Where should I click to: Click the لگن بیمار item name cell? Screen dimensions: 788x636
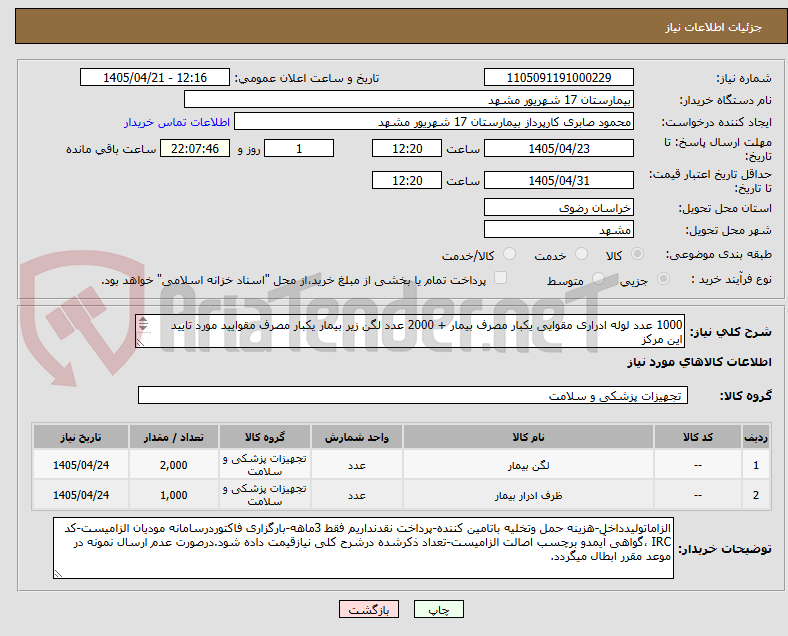(528, 466)
